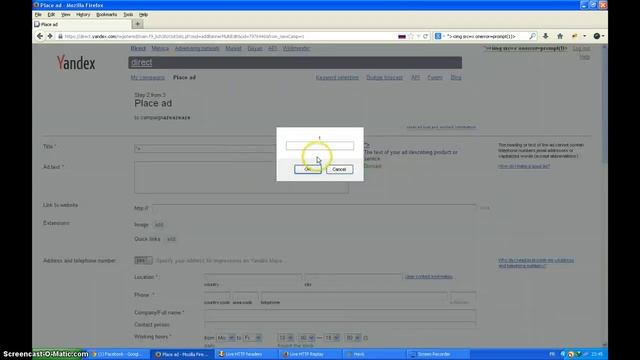The height and width of the screenshot is (360, 640).
Task: Click the round dark addon icon in toolbar
Action: [x=597, y=36]
